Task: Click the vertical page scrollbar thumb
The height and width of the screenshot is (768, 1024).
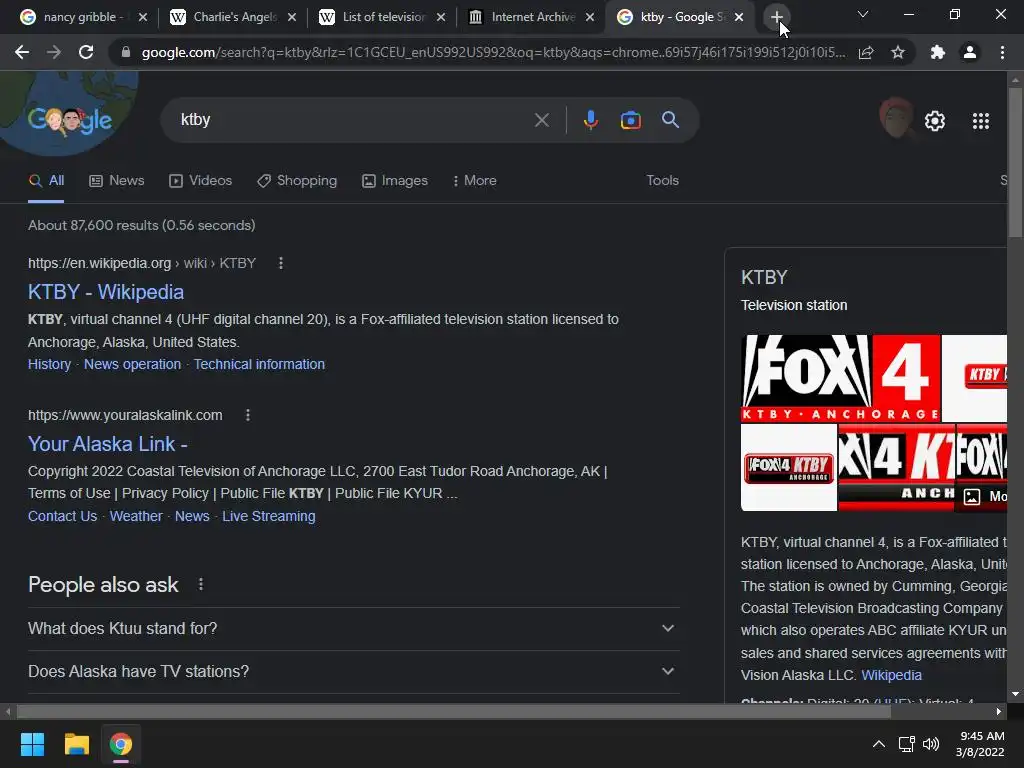Action: (1015, 163)
